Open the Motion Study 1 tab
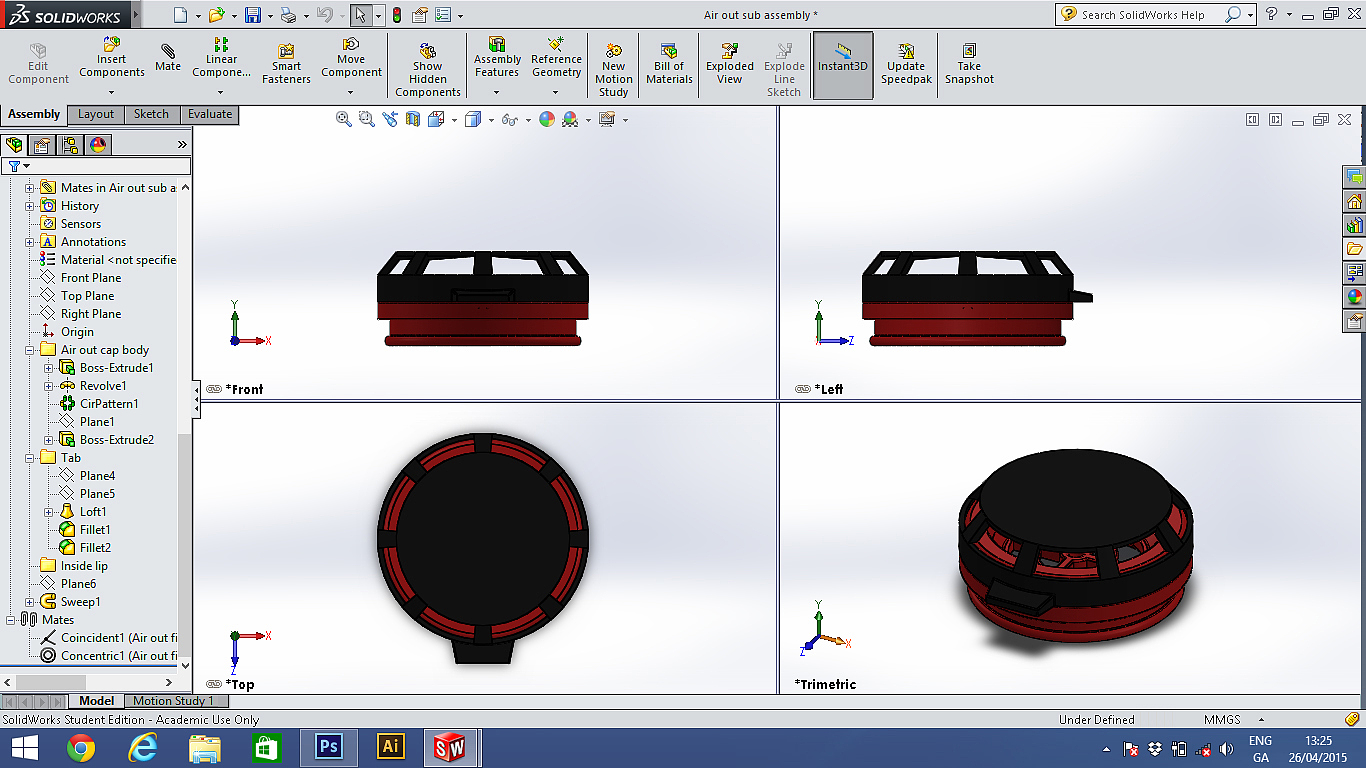 click(x=173, y=701)
